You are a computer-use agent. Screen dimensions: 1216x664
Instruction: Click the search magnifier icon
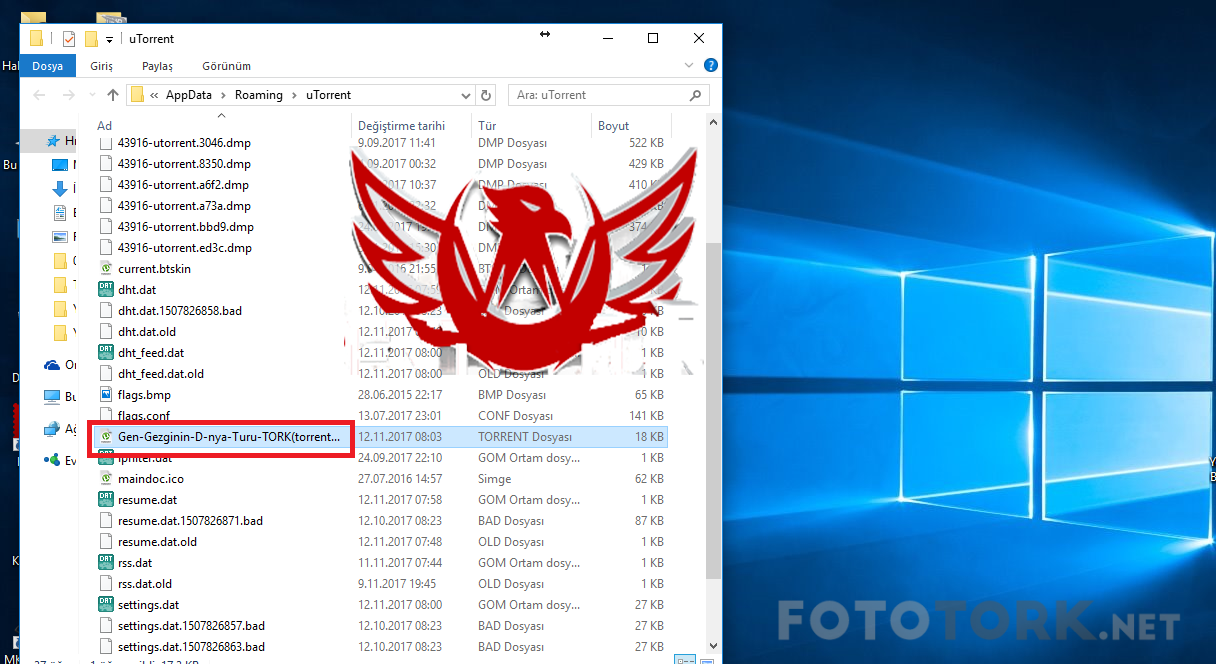click(x=696, y=95)
